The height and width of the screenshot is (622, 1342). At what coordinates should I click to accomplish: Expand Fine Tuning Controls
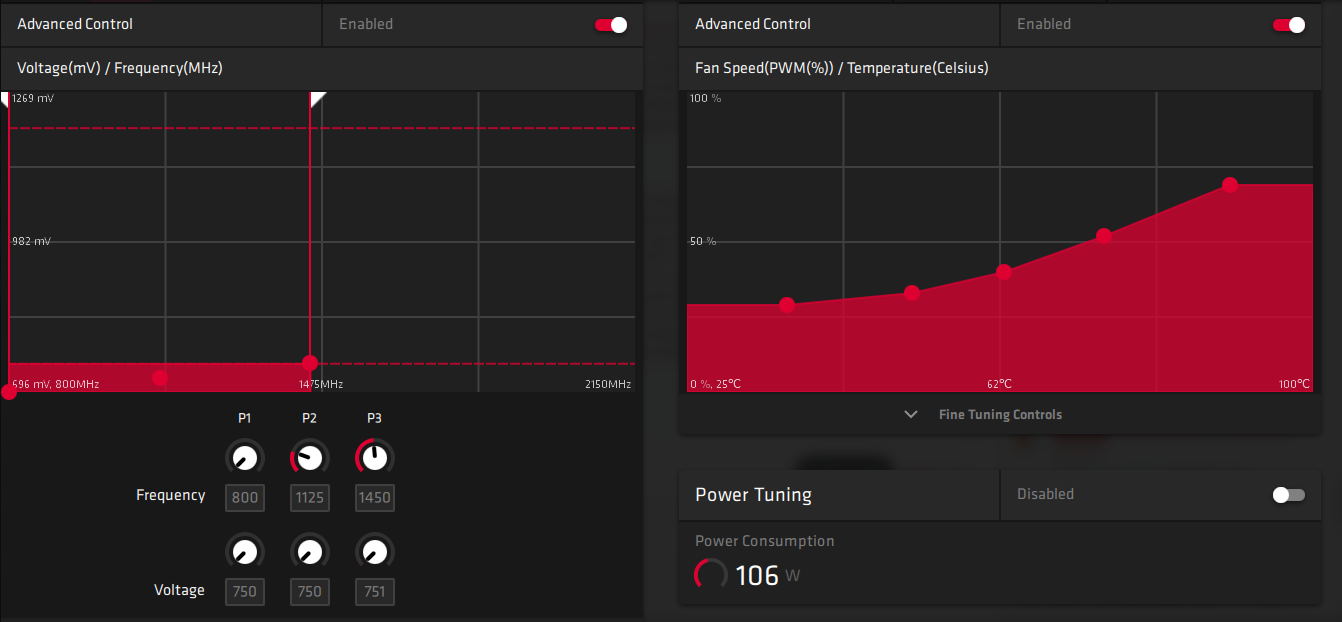click(x=1000, y=413)
